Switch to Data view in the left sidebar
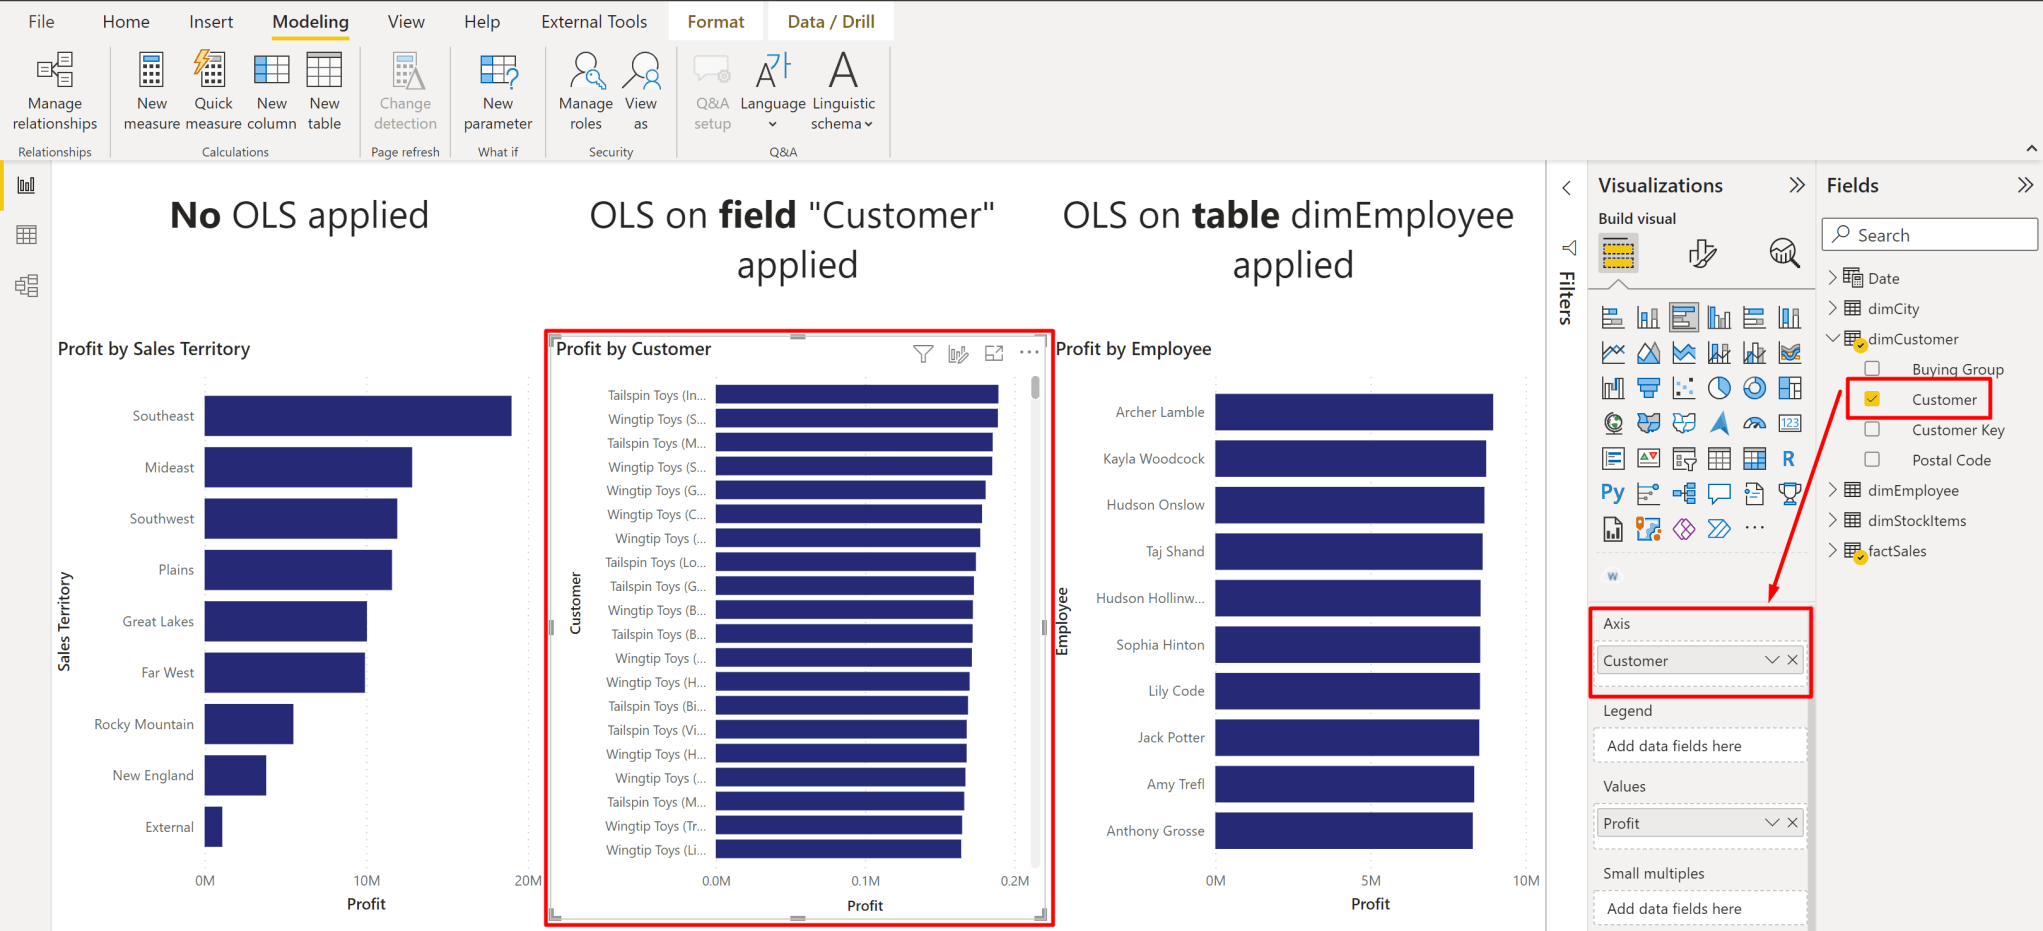This screenshot has width=2043, height=931. (24, 234)
